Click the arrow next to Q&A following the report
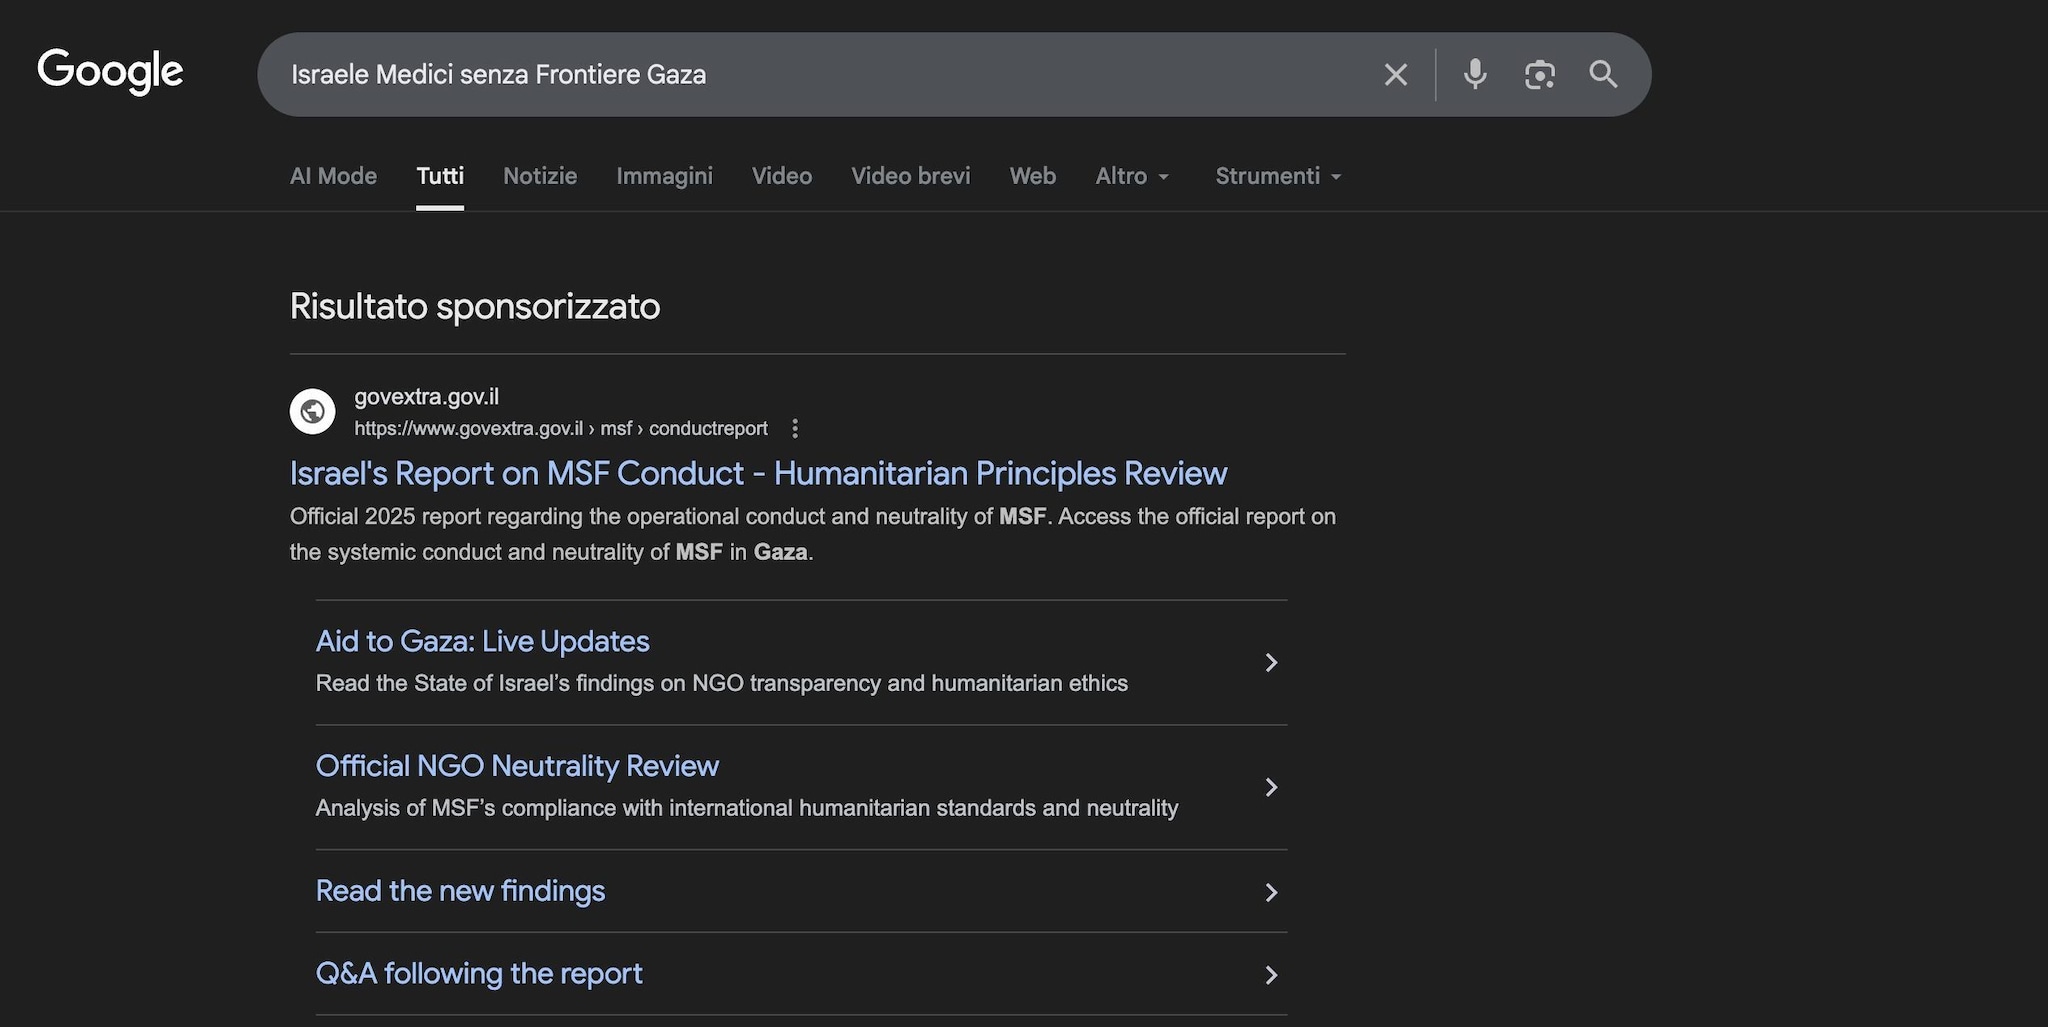 click(x=1271, y=975)
